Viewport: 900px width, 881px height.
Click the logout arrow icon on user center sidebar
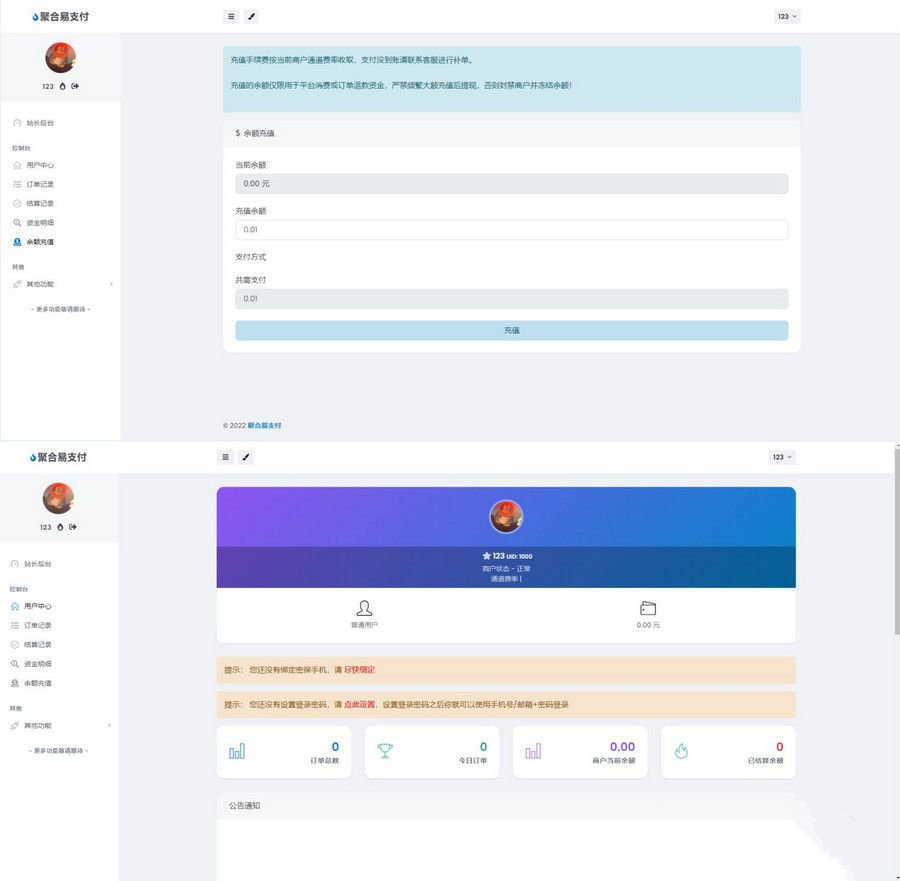coord(73,527)
